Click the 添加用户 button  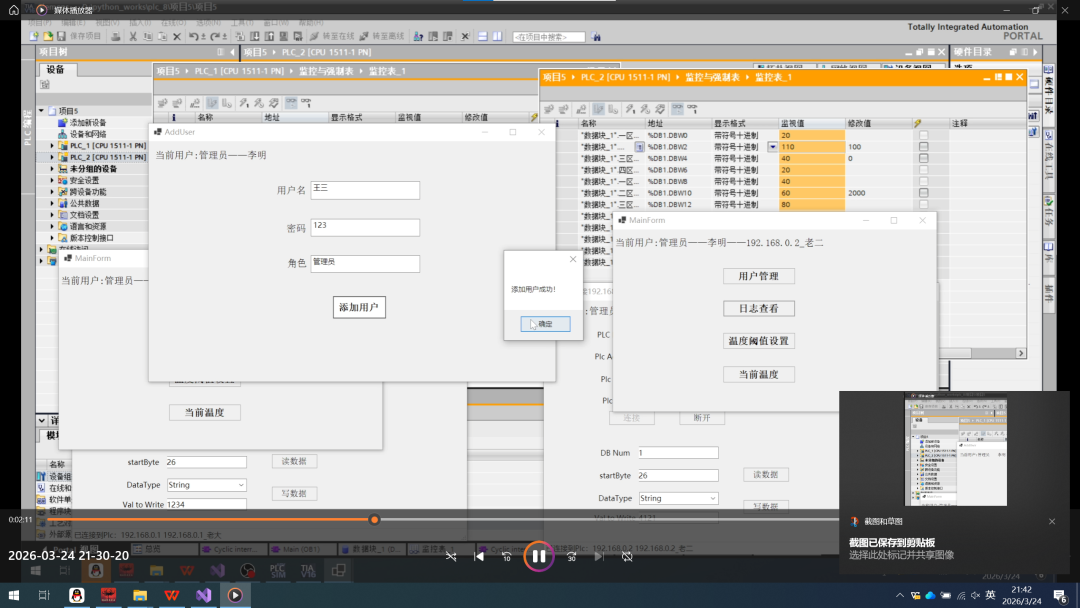click(x=359, y=307)
